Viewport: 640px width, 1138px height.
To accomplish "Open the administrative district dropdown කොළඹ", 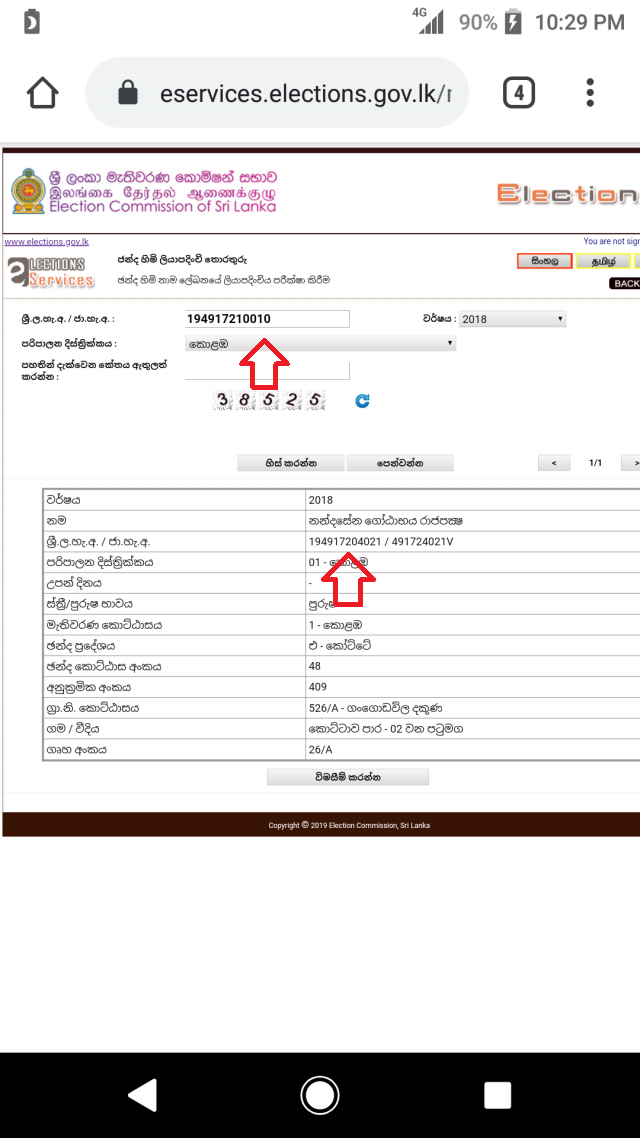I will [321, 343].
